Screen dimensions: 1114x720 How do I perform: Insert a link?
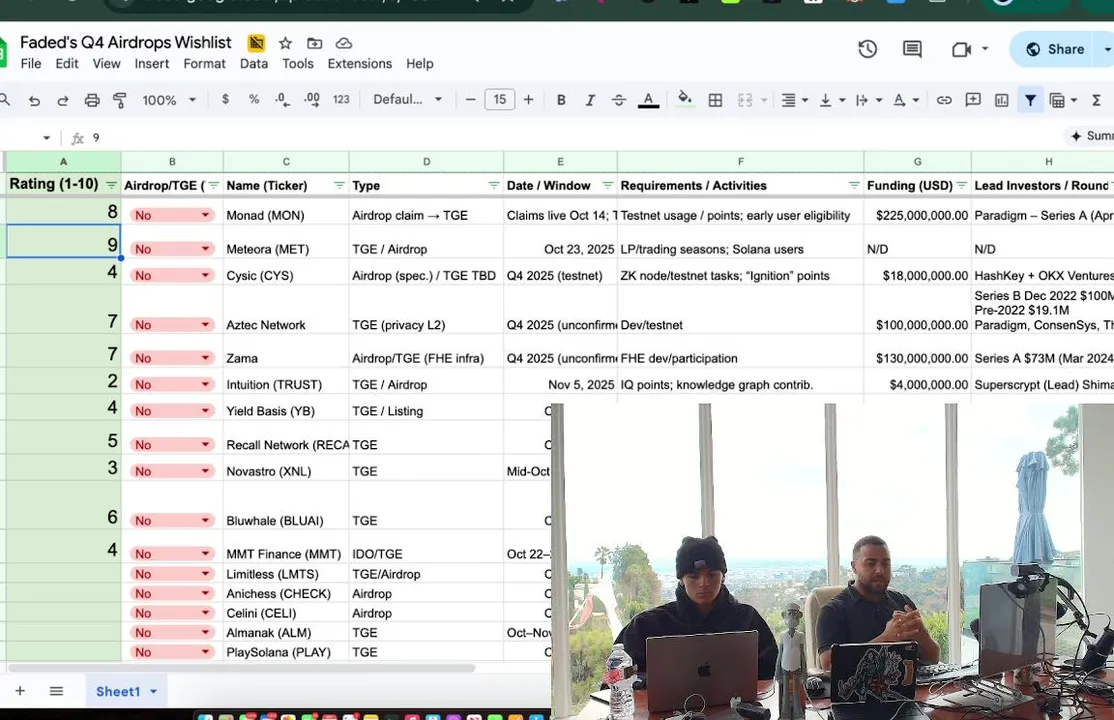pos(943,100)
